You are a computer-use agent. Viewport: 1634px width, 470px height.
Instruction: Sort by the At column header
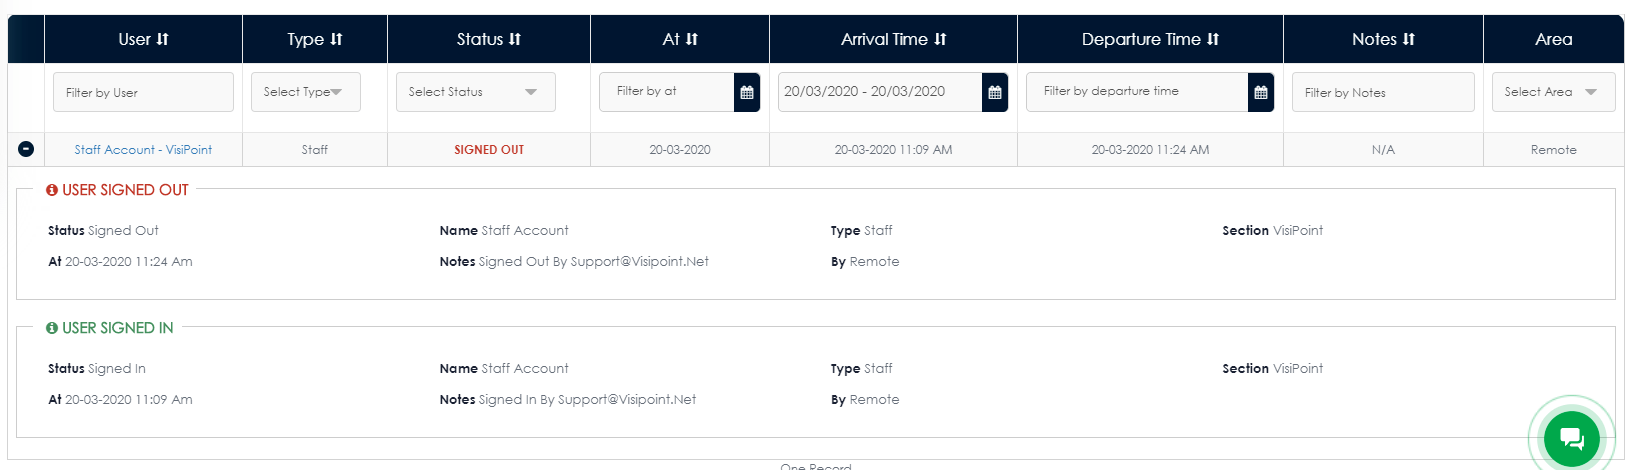click(x=680, y=39)
